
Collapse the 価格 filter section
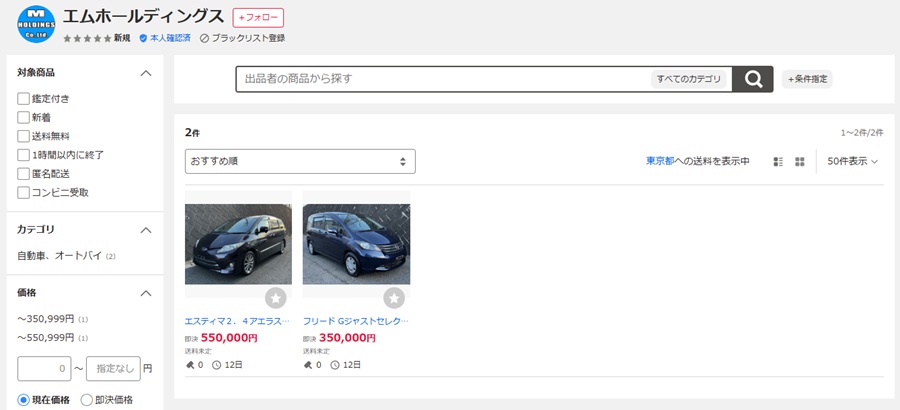(x=145, y=293)
